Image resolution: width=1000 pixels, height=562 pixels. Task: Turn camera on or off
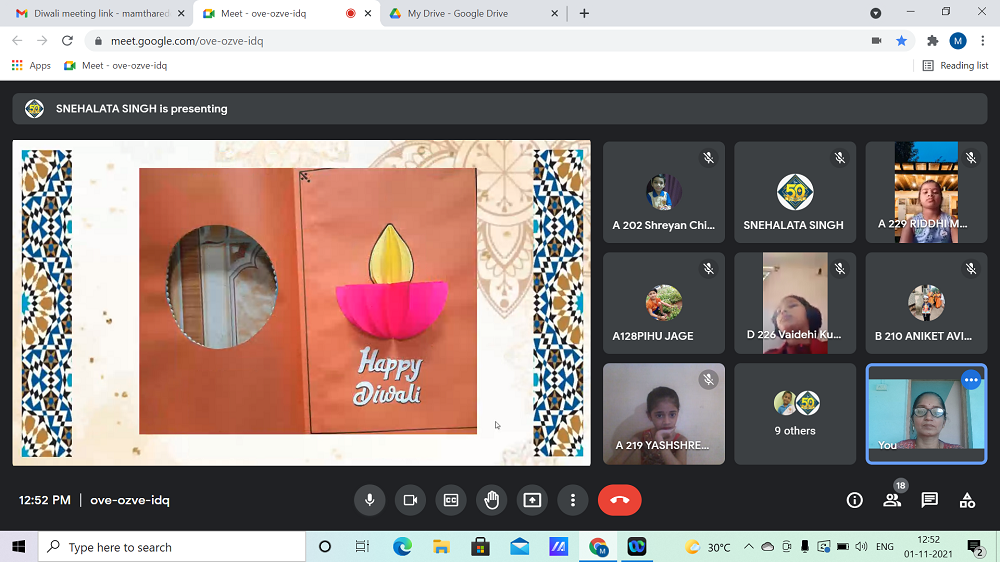pyautogui.click(x=410, y=500)
